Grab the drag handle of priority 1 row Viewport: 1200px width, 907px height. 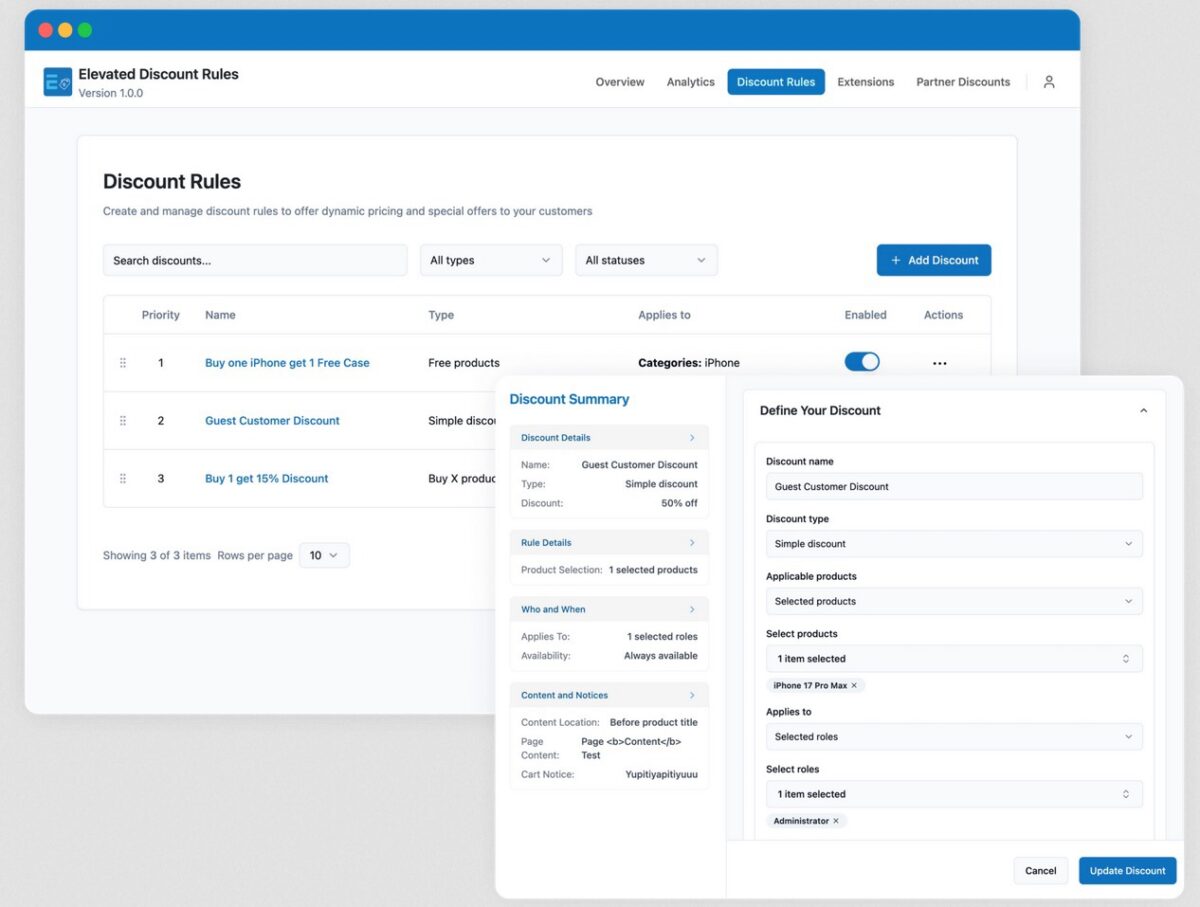pos(123,363)
